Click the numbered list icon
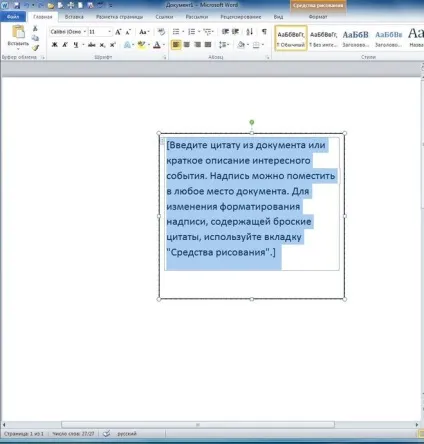Viewport: 424px width, 444px height. coord(191,32)
